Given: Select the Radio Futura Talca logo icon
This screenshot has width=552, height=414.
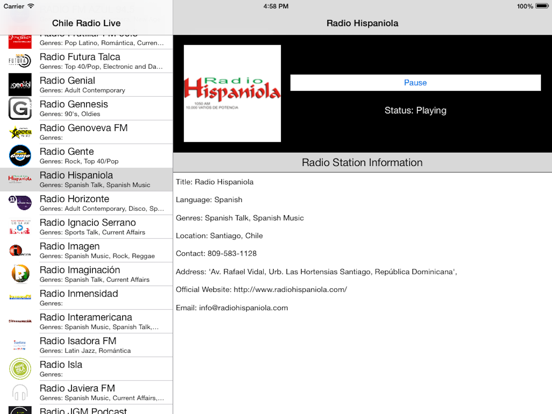Looking at the screenshot, I should coord(20,61).
